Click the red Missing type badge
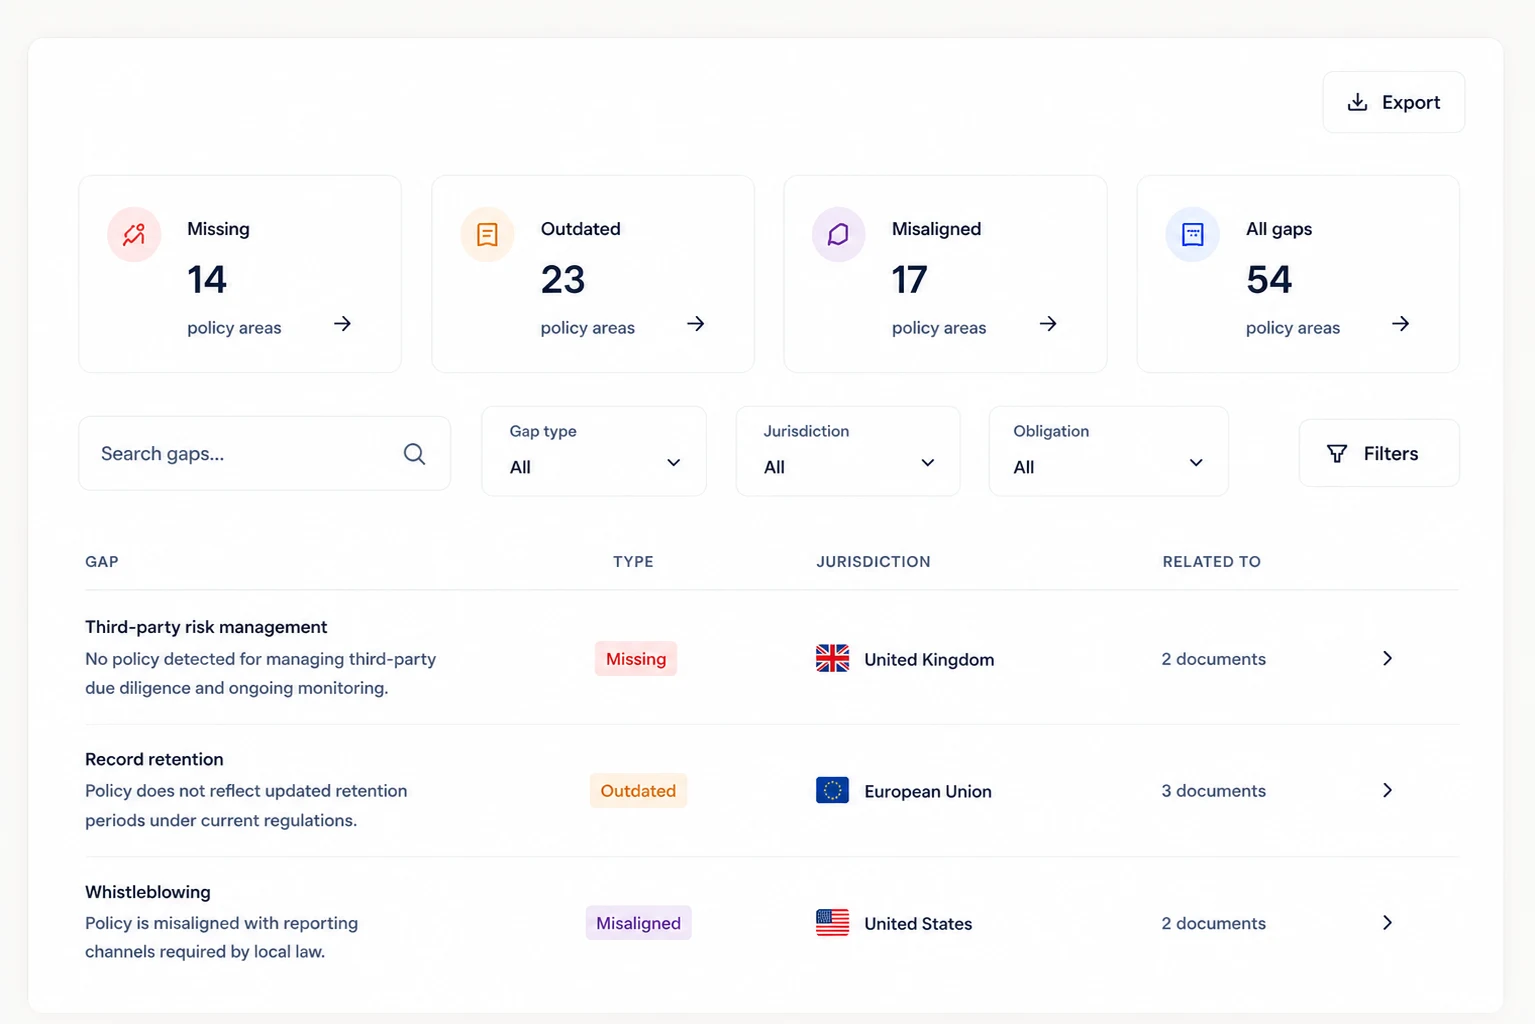Viewport: 1535px width, 1024px height. click(x=636, y=659)
